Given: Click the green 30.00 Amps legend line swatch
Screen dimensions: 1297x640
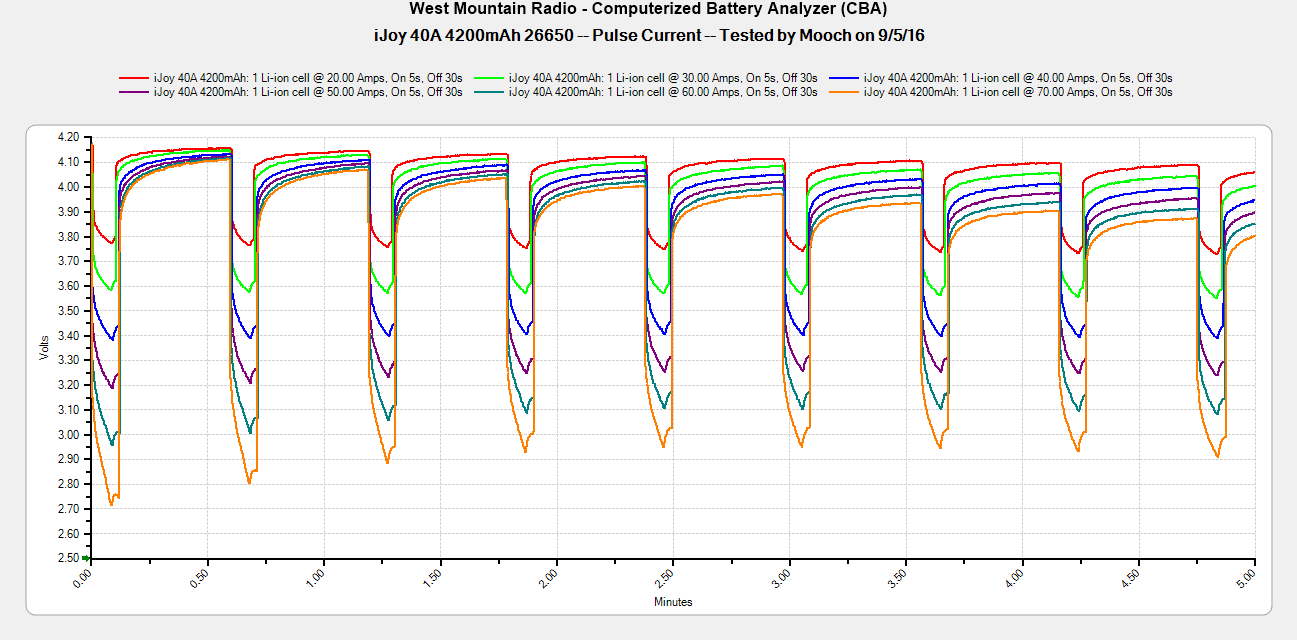Looking at the screenshot, I should click(x=489, y=77).
